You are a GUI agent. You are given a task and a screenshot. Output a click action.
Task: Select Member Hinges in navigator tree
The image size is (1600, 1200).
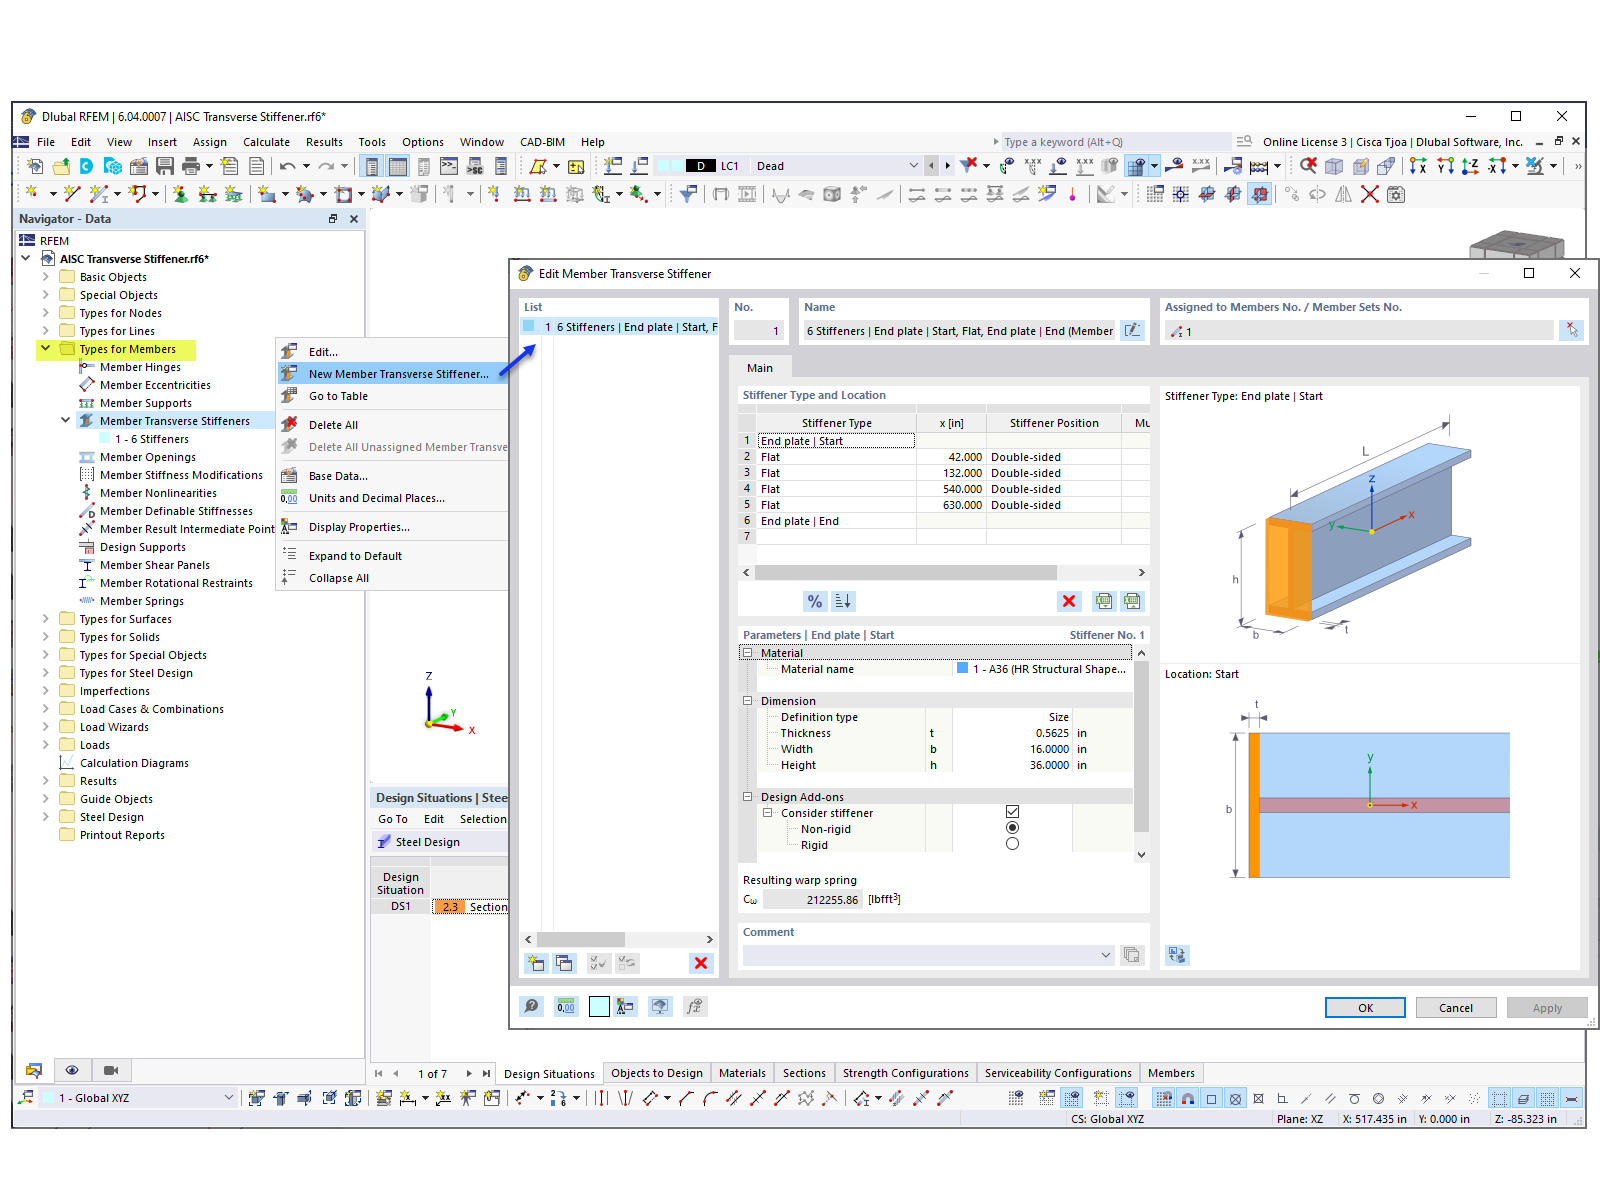(140, 367)
